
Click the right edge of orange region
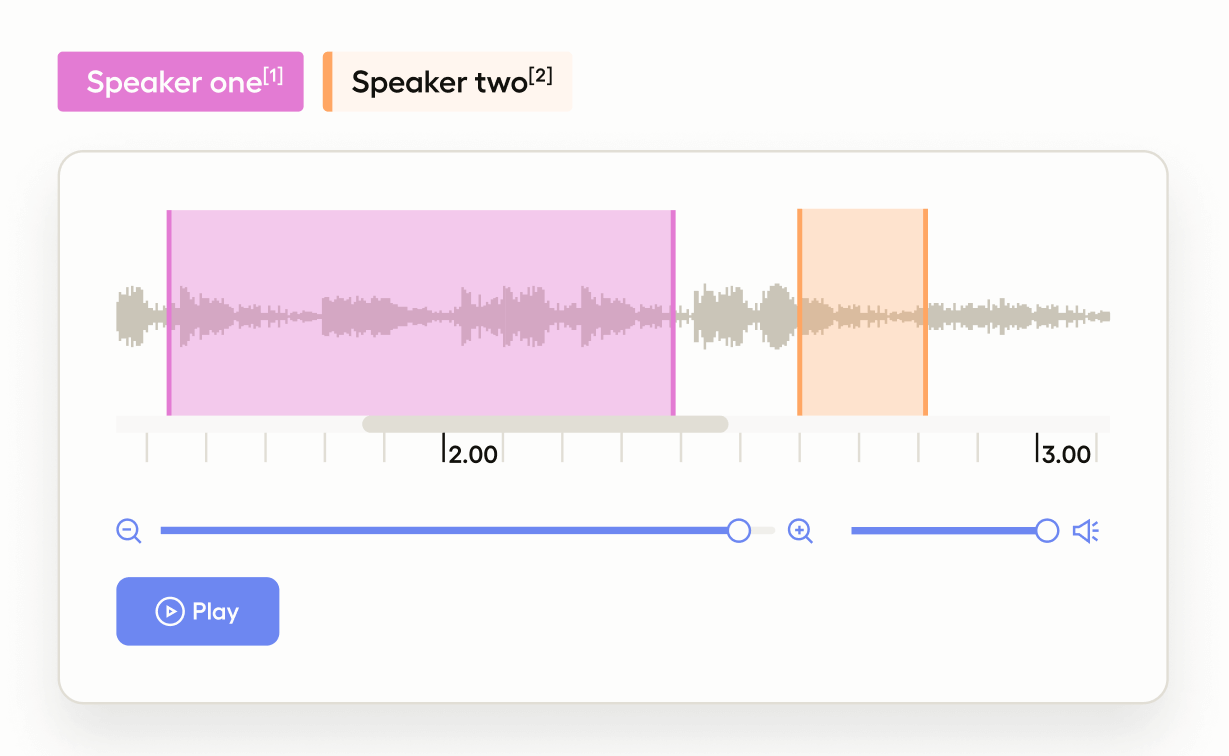[x=925, y=312]
